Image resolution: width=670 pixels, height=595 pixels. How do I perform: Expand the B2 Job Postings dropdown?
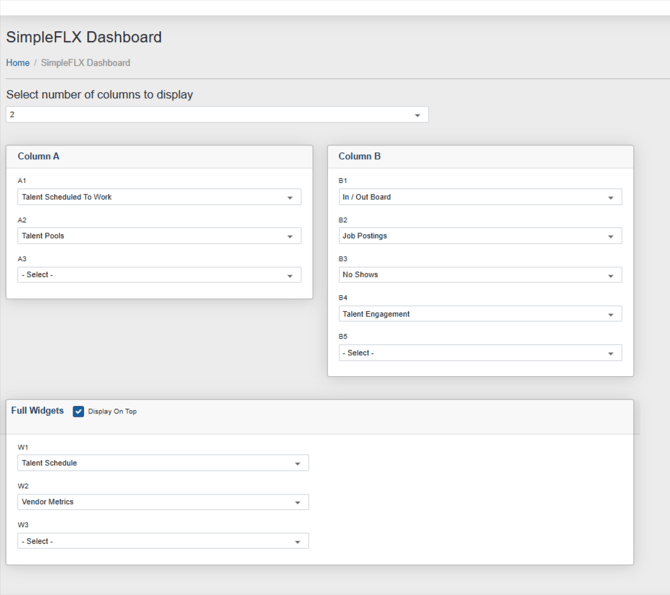(x=480, y=236)
